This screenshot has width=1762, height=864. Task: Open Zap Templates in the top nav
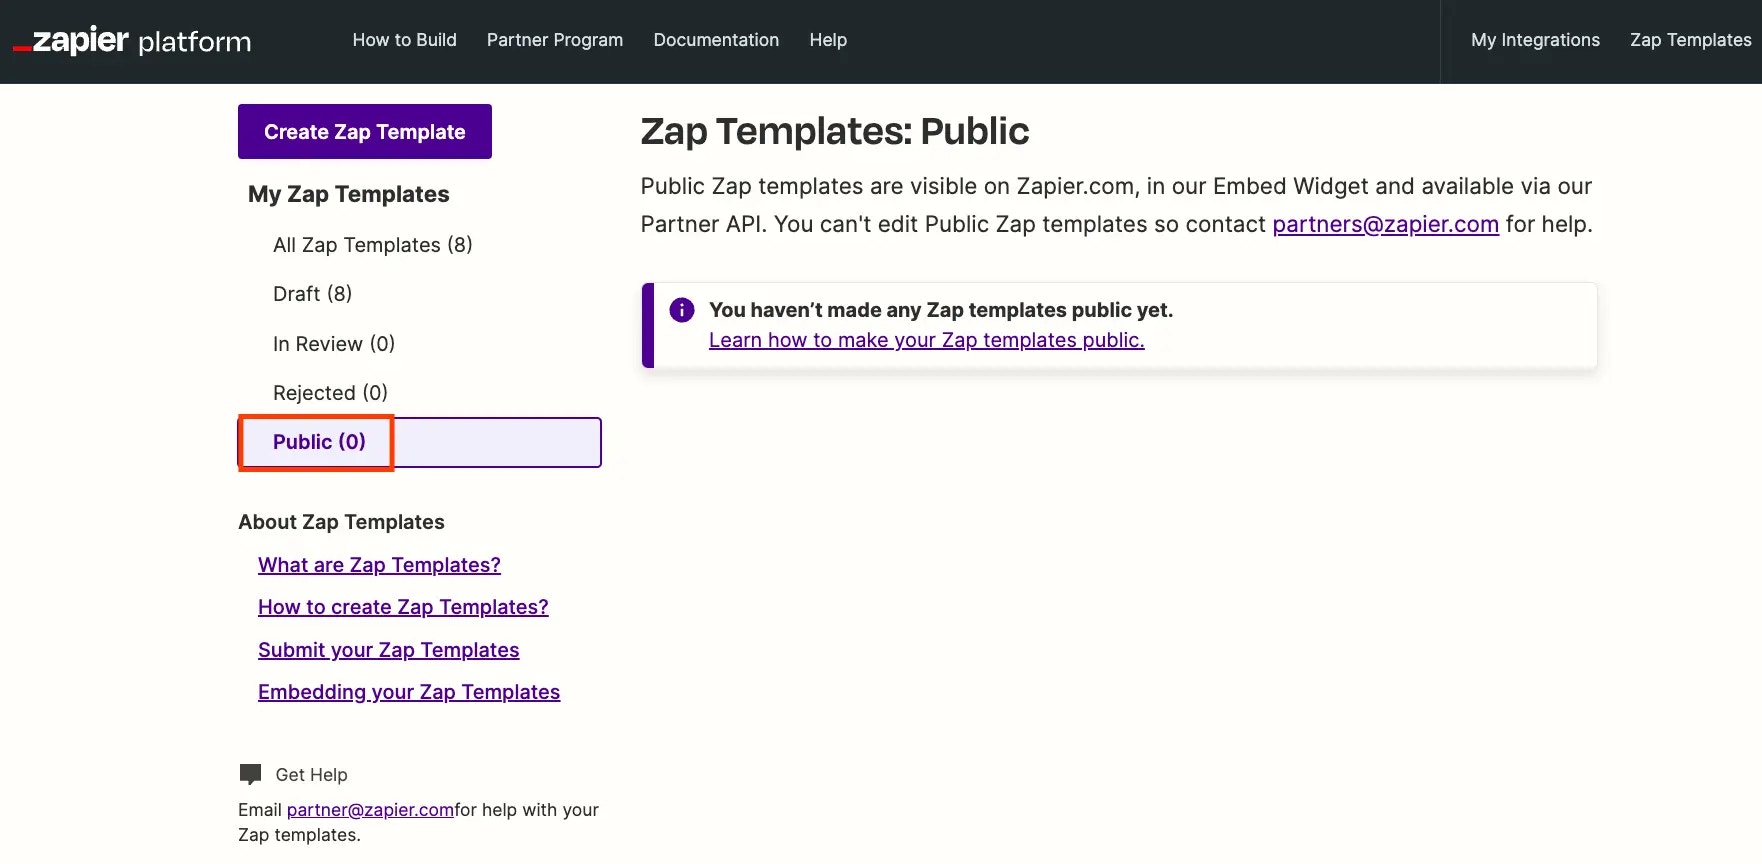(1690, 40)
